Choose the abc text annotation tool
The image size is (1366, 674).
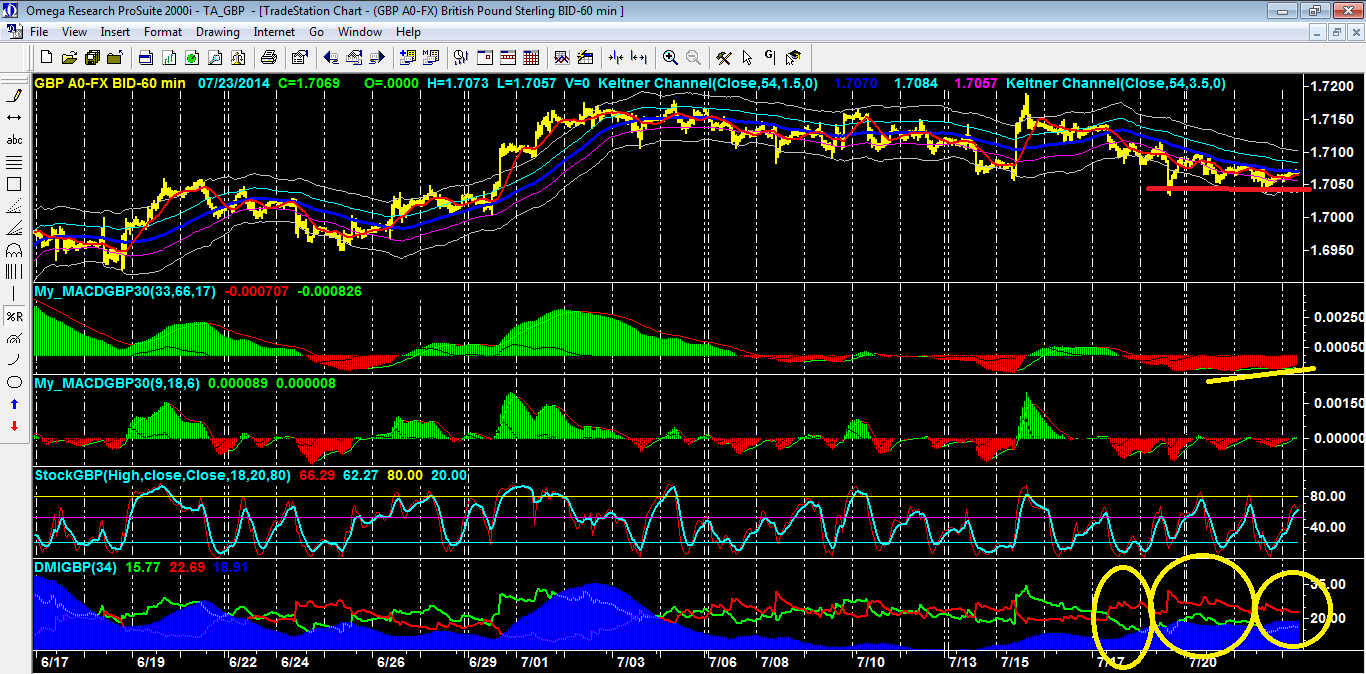[x=14, y=140]
